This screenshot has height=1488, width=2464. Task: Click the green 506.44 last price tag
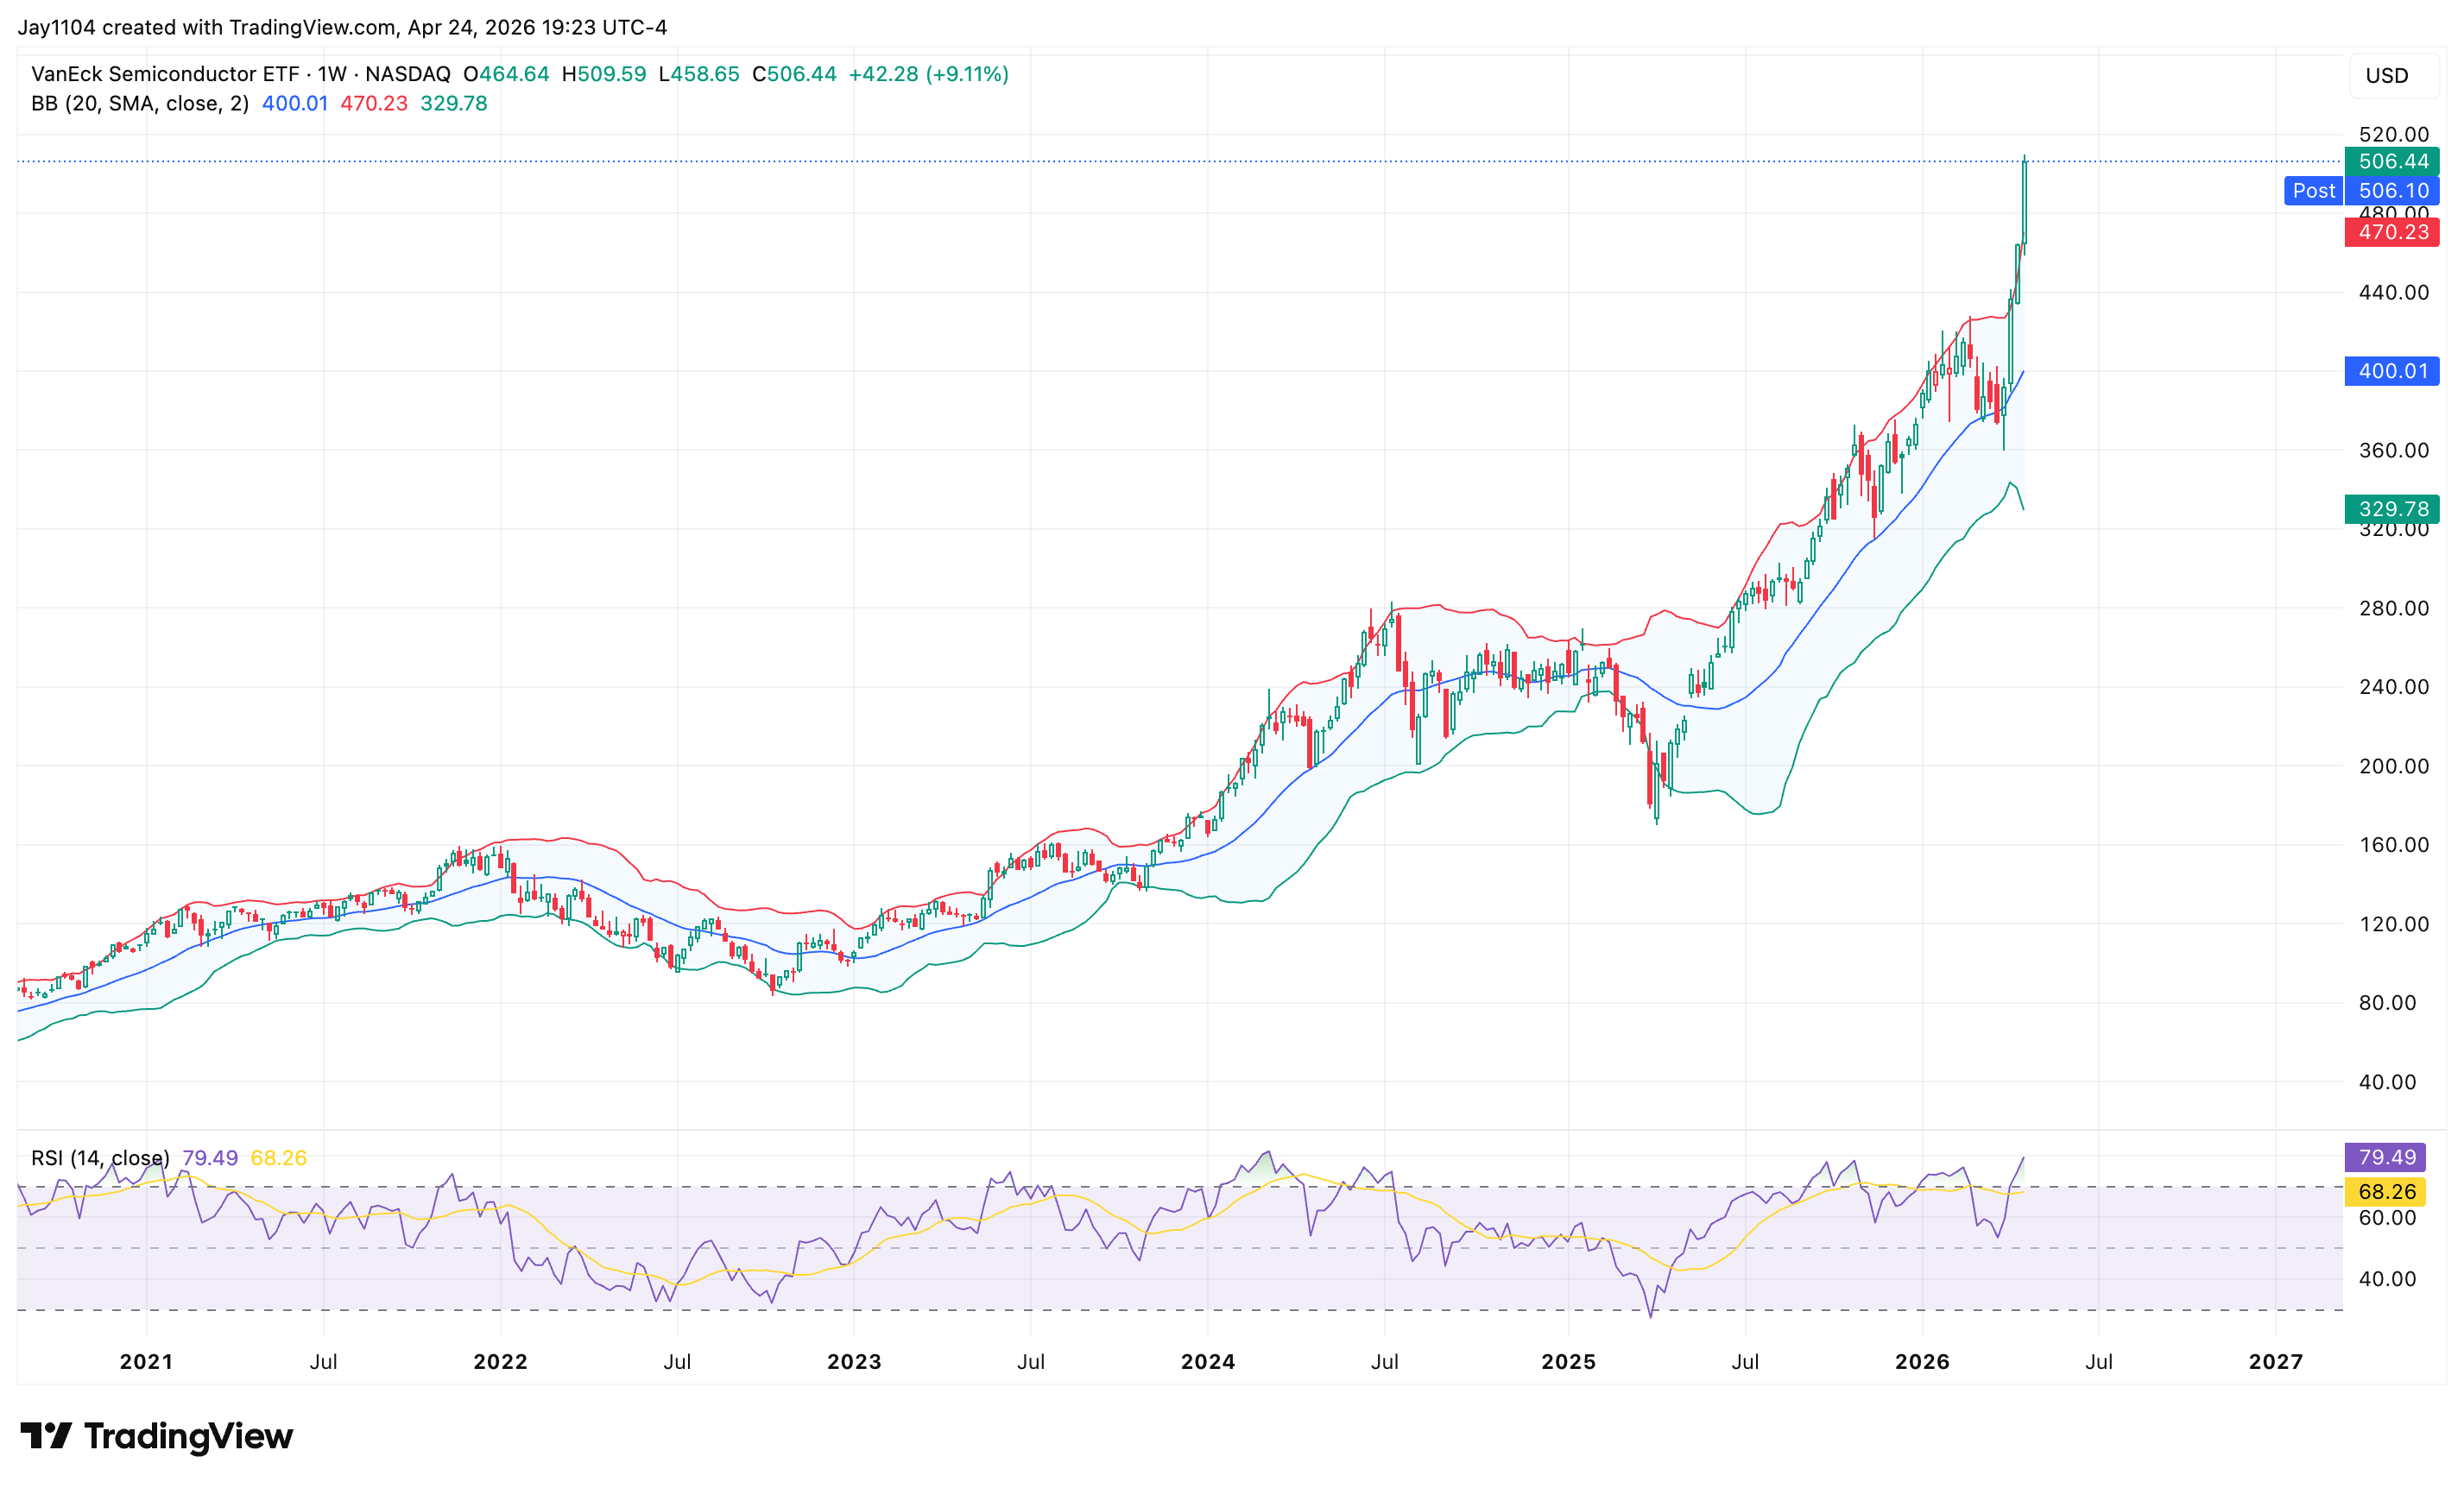pos(2392,161)
